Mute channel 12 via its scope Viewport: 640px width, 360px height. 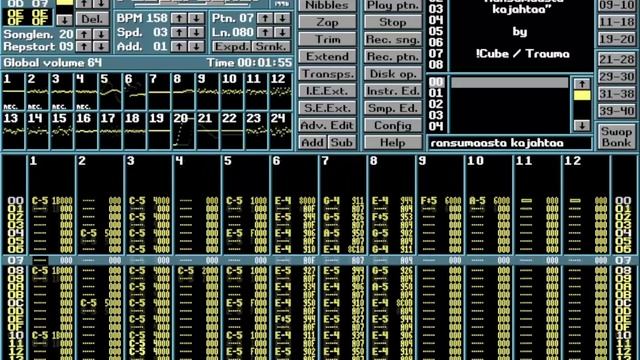280,92
